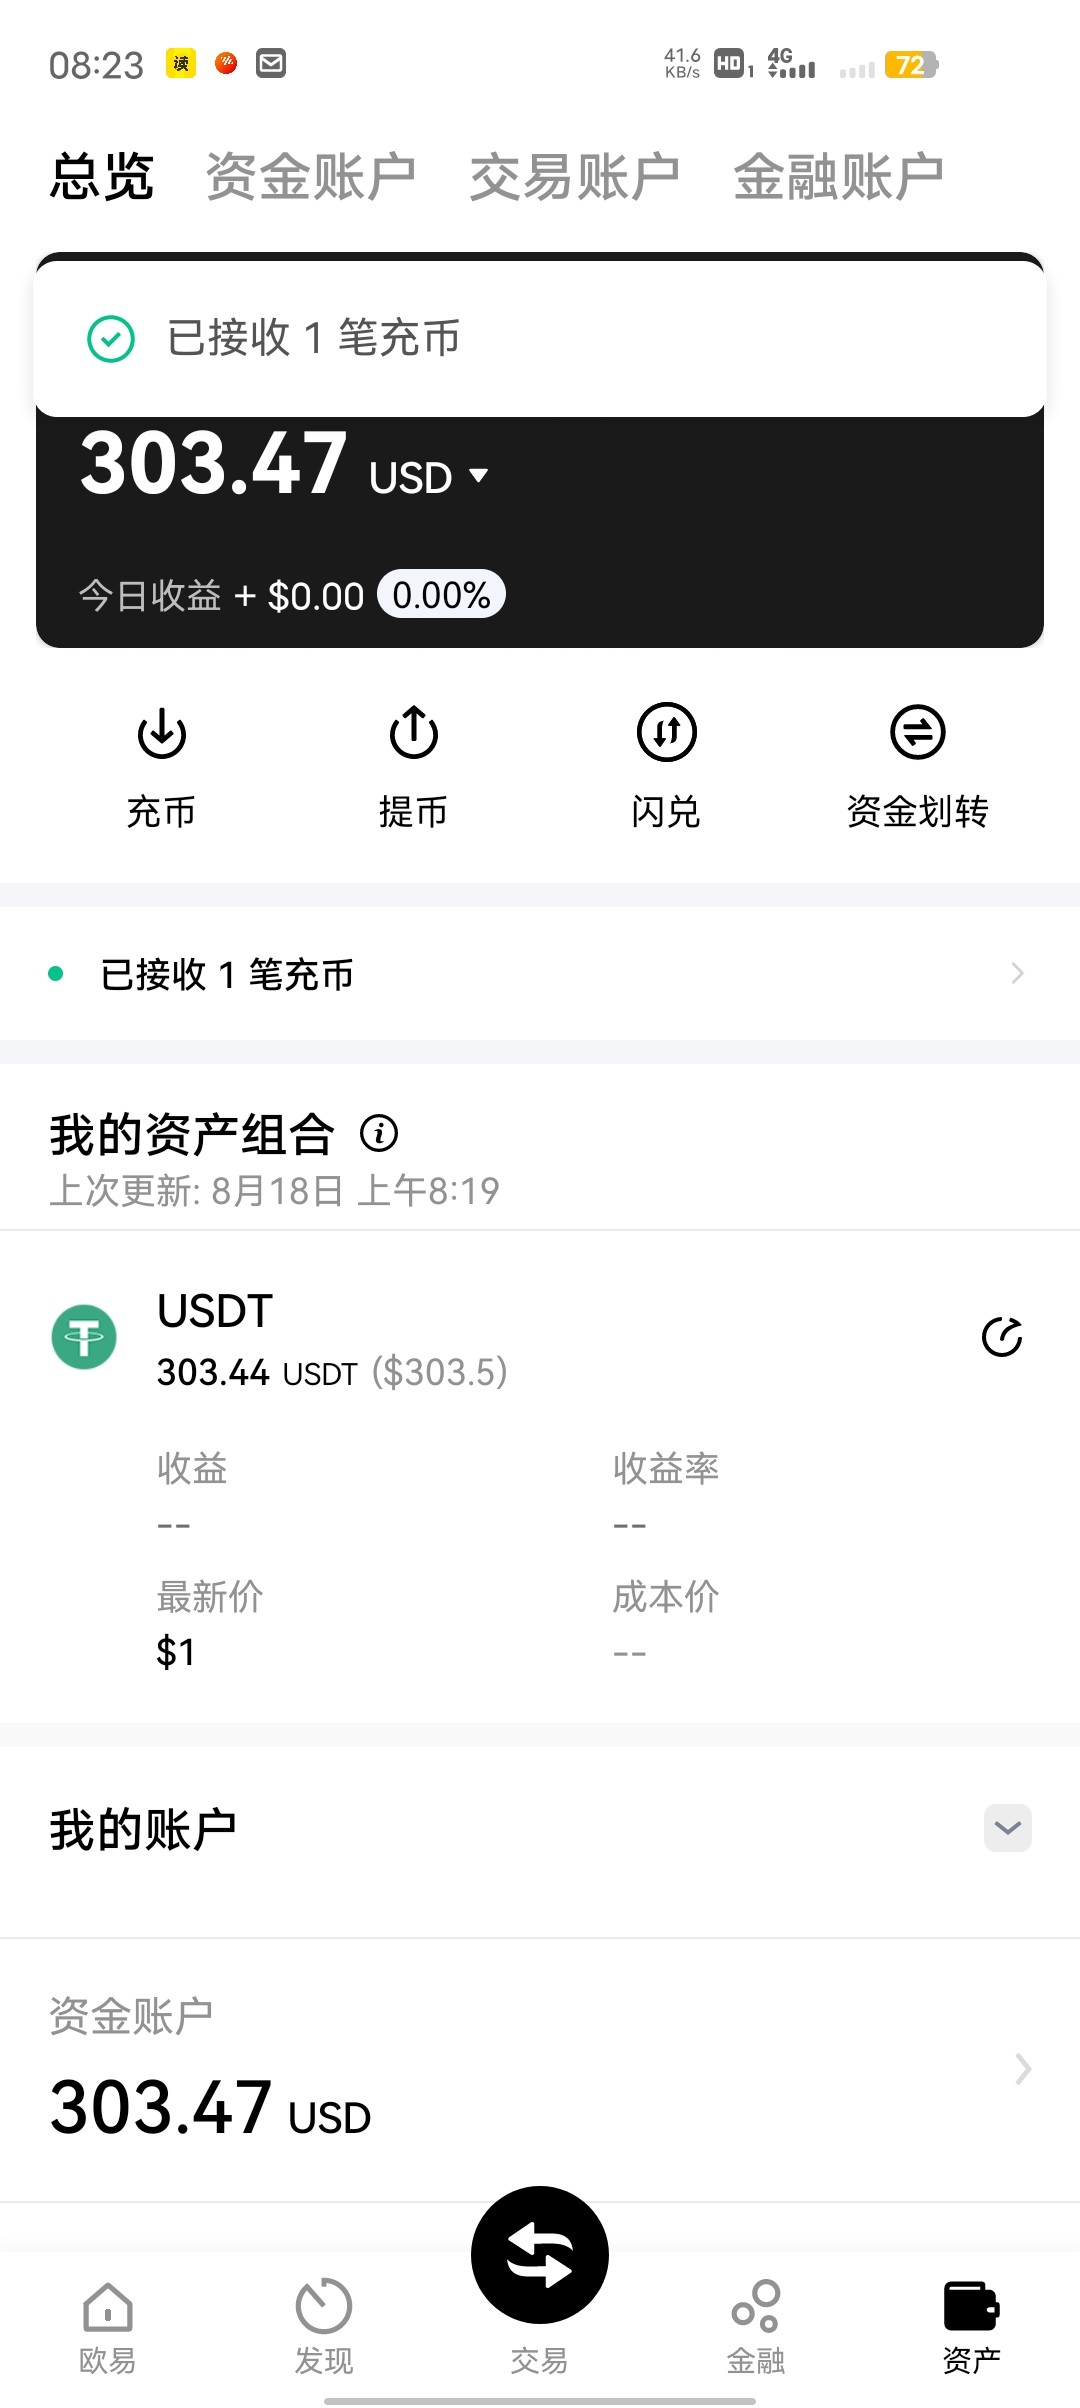The image size is (1080, 2408).
Task: Switch to the 交易账户 top tab
Action: coord(574,177)
